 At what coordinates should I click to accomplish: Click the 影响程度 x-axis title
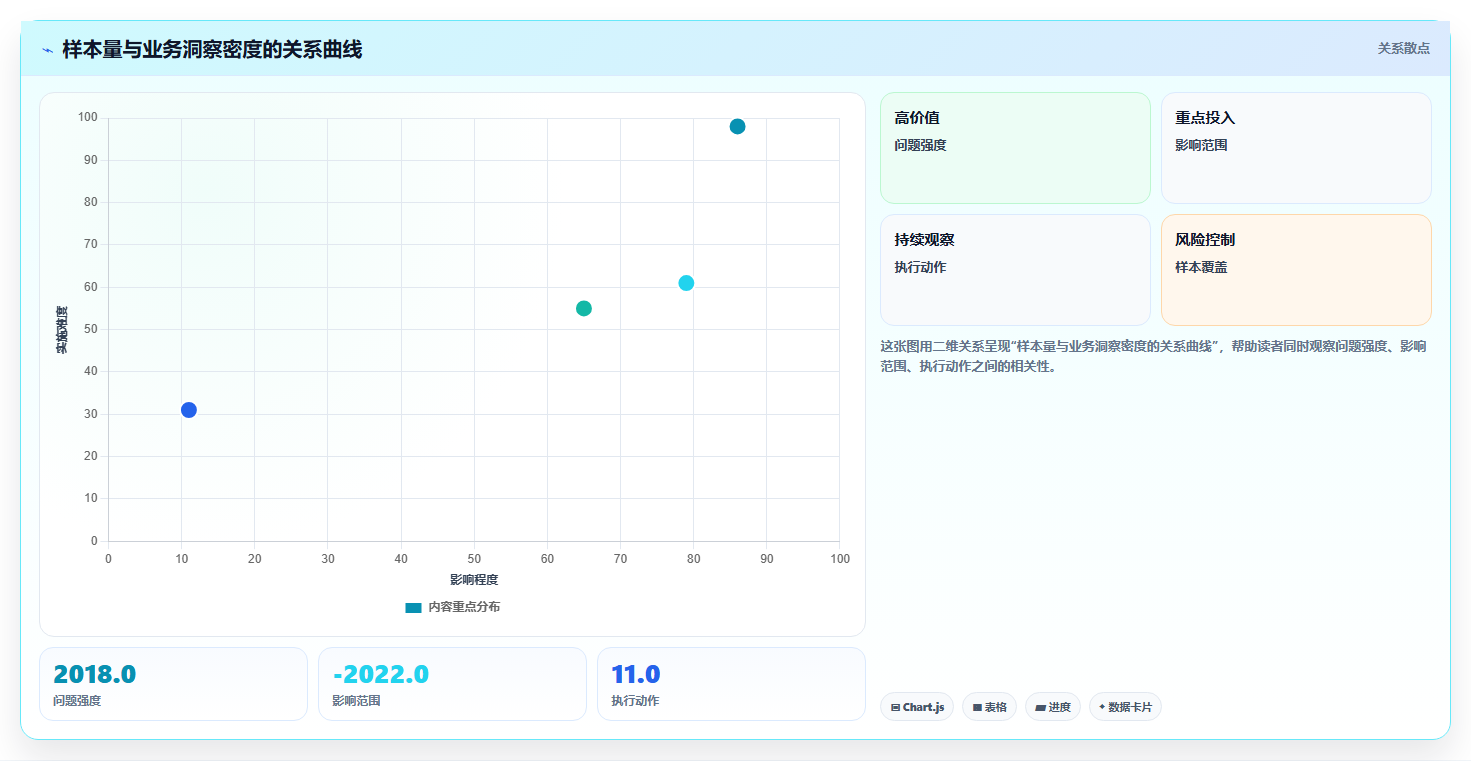pos(474,580)
